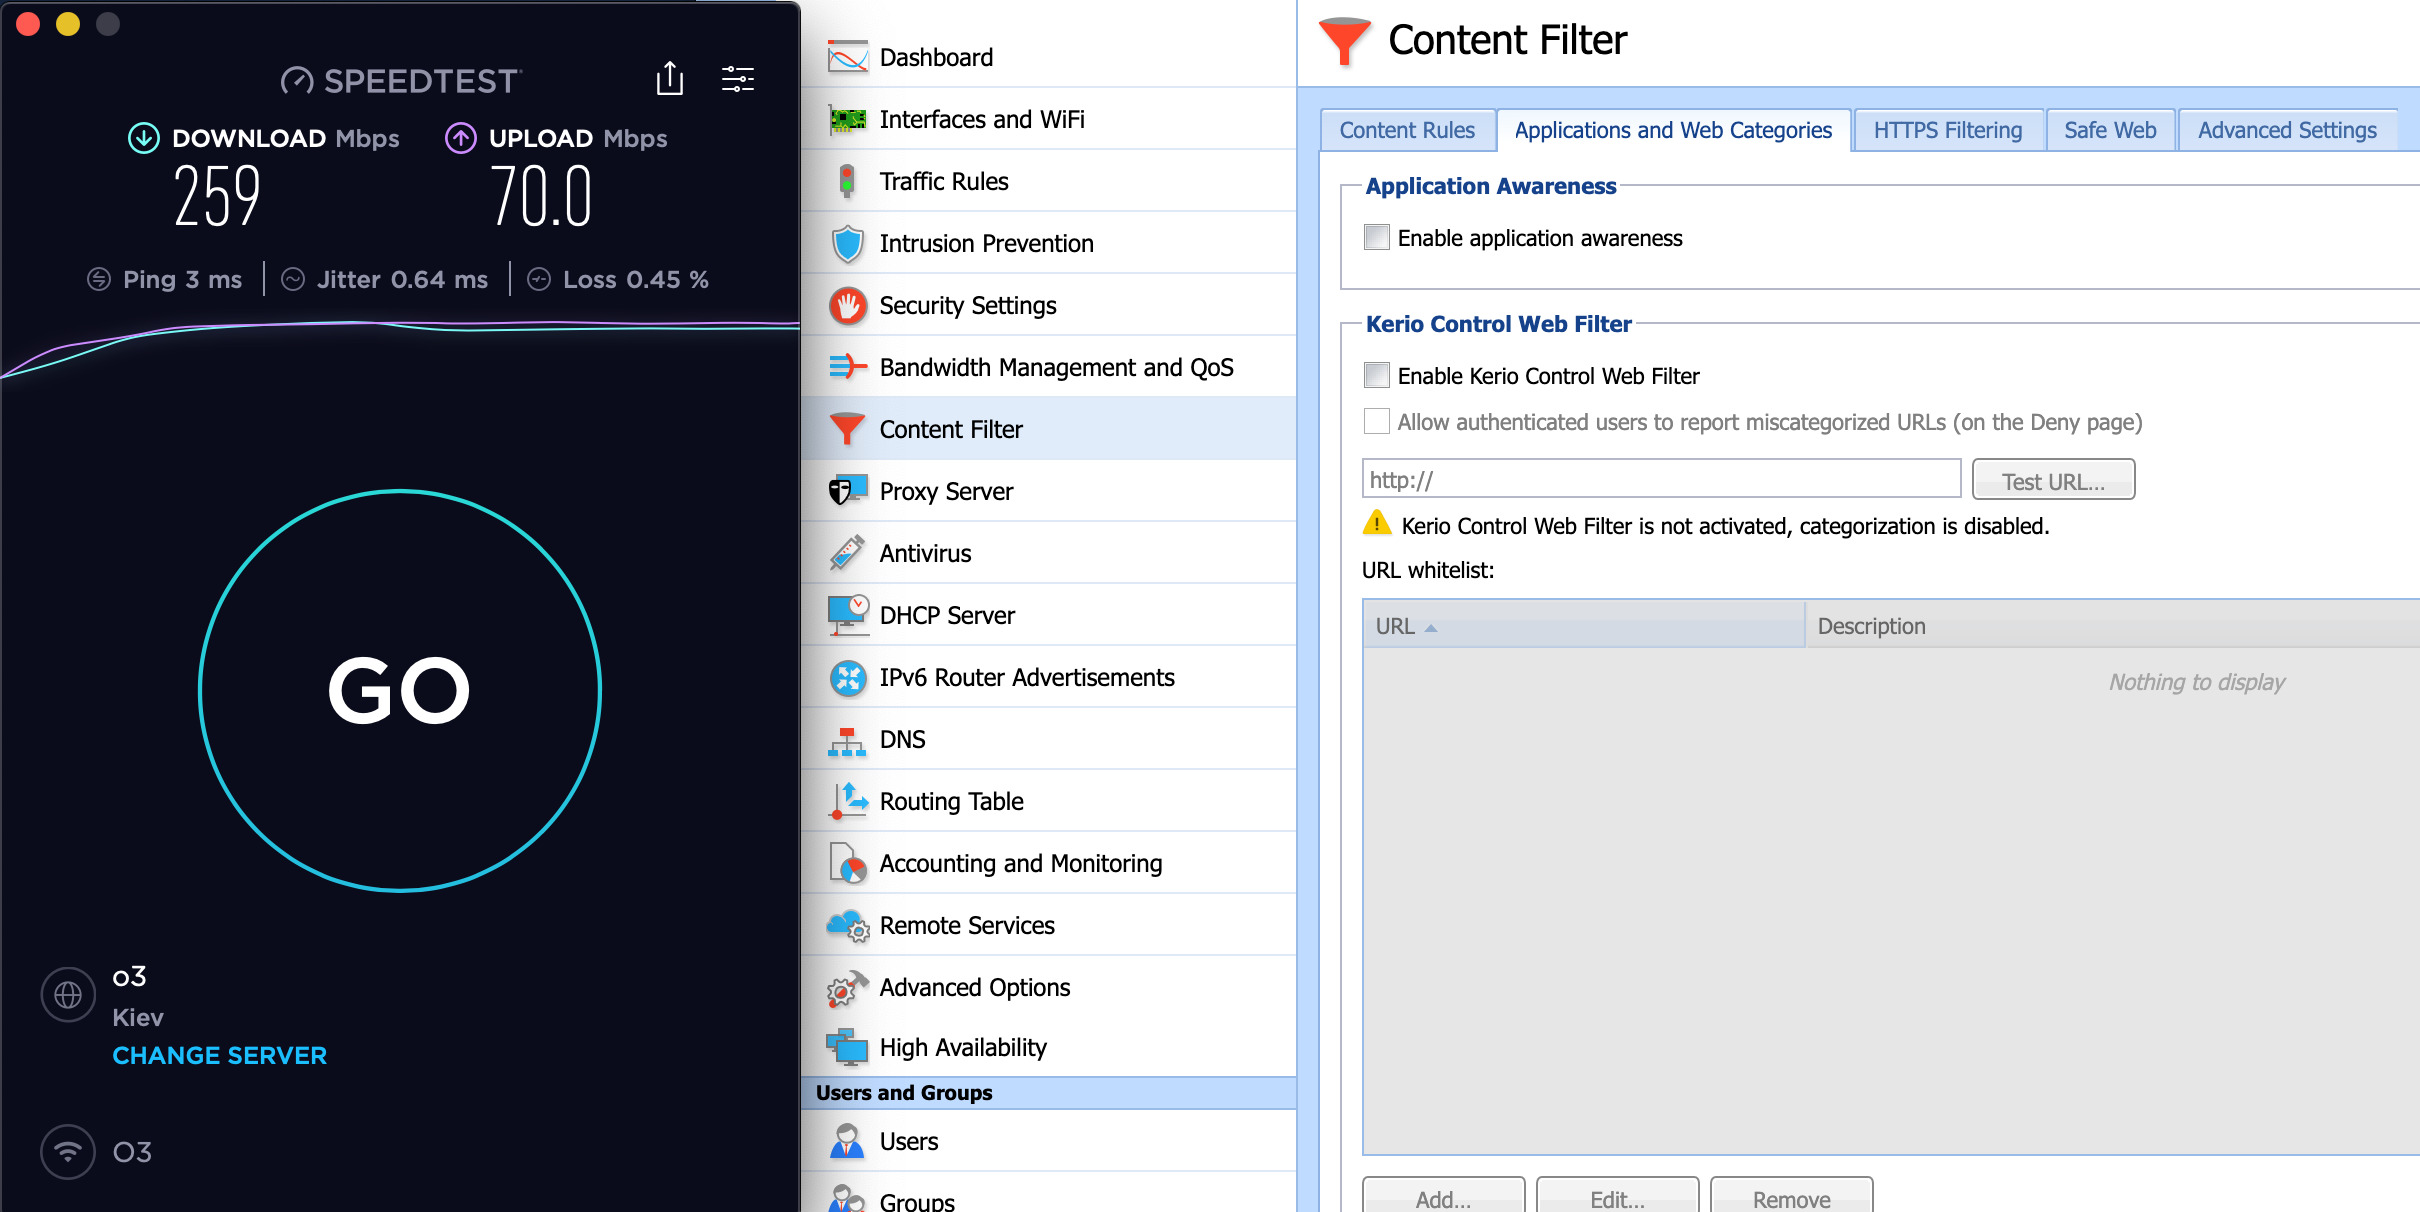Open the Content Rules tab
This screenshot has width=2420, height=1212.
click(1406, 130)
